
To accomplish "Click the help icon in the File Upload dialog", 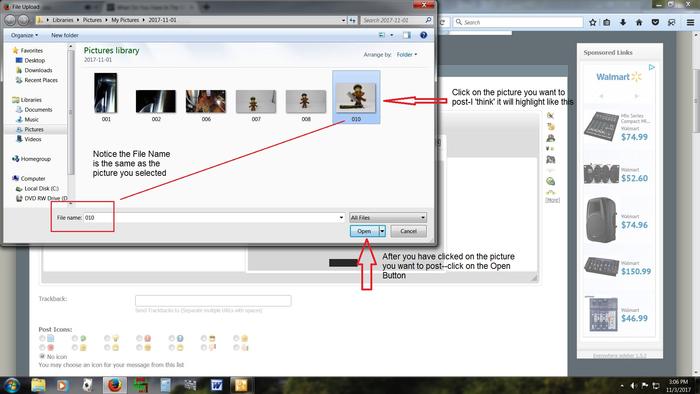I will pyautogui.click(x=423, y=35).
